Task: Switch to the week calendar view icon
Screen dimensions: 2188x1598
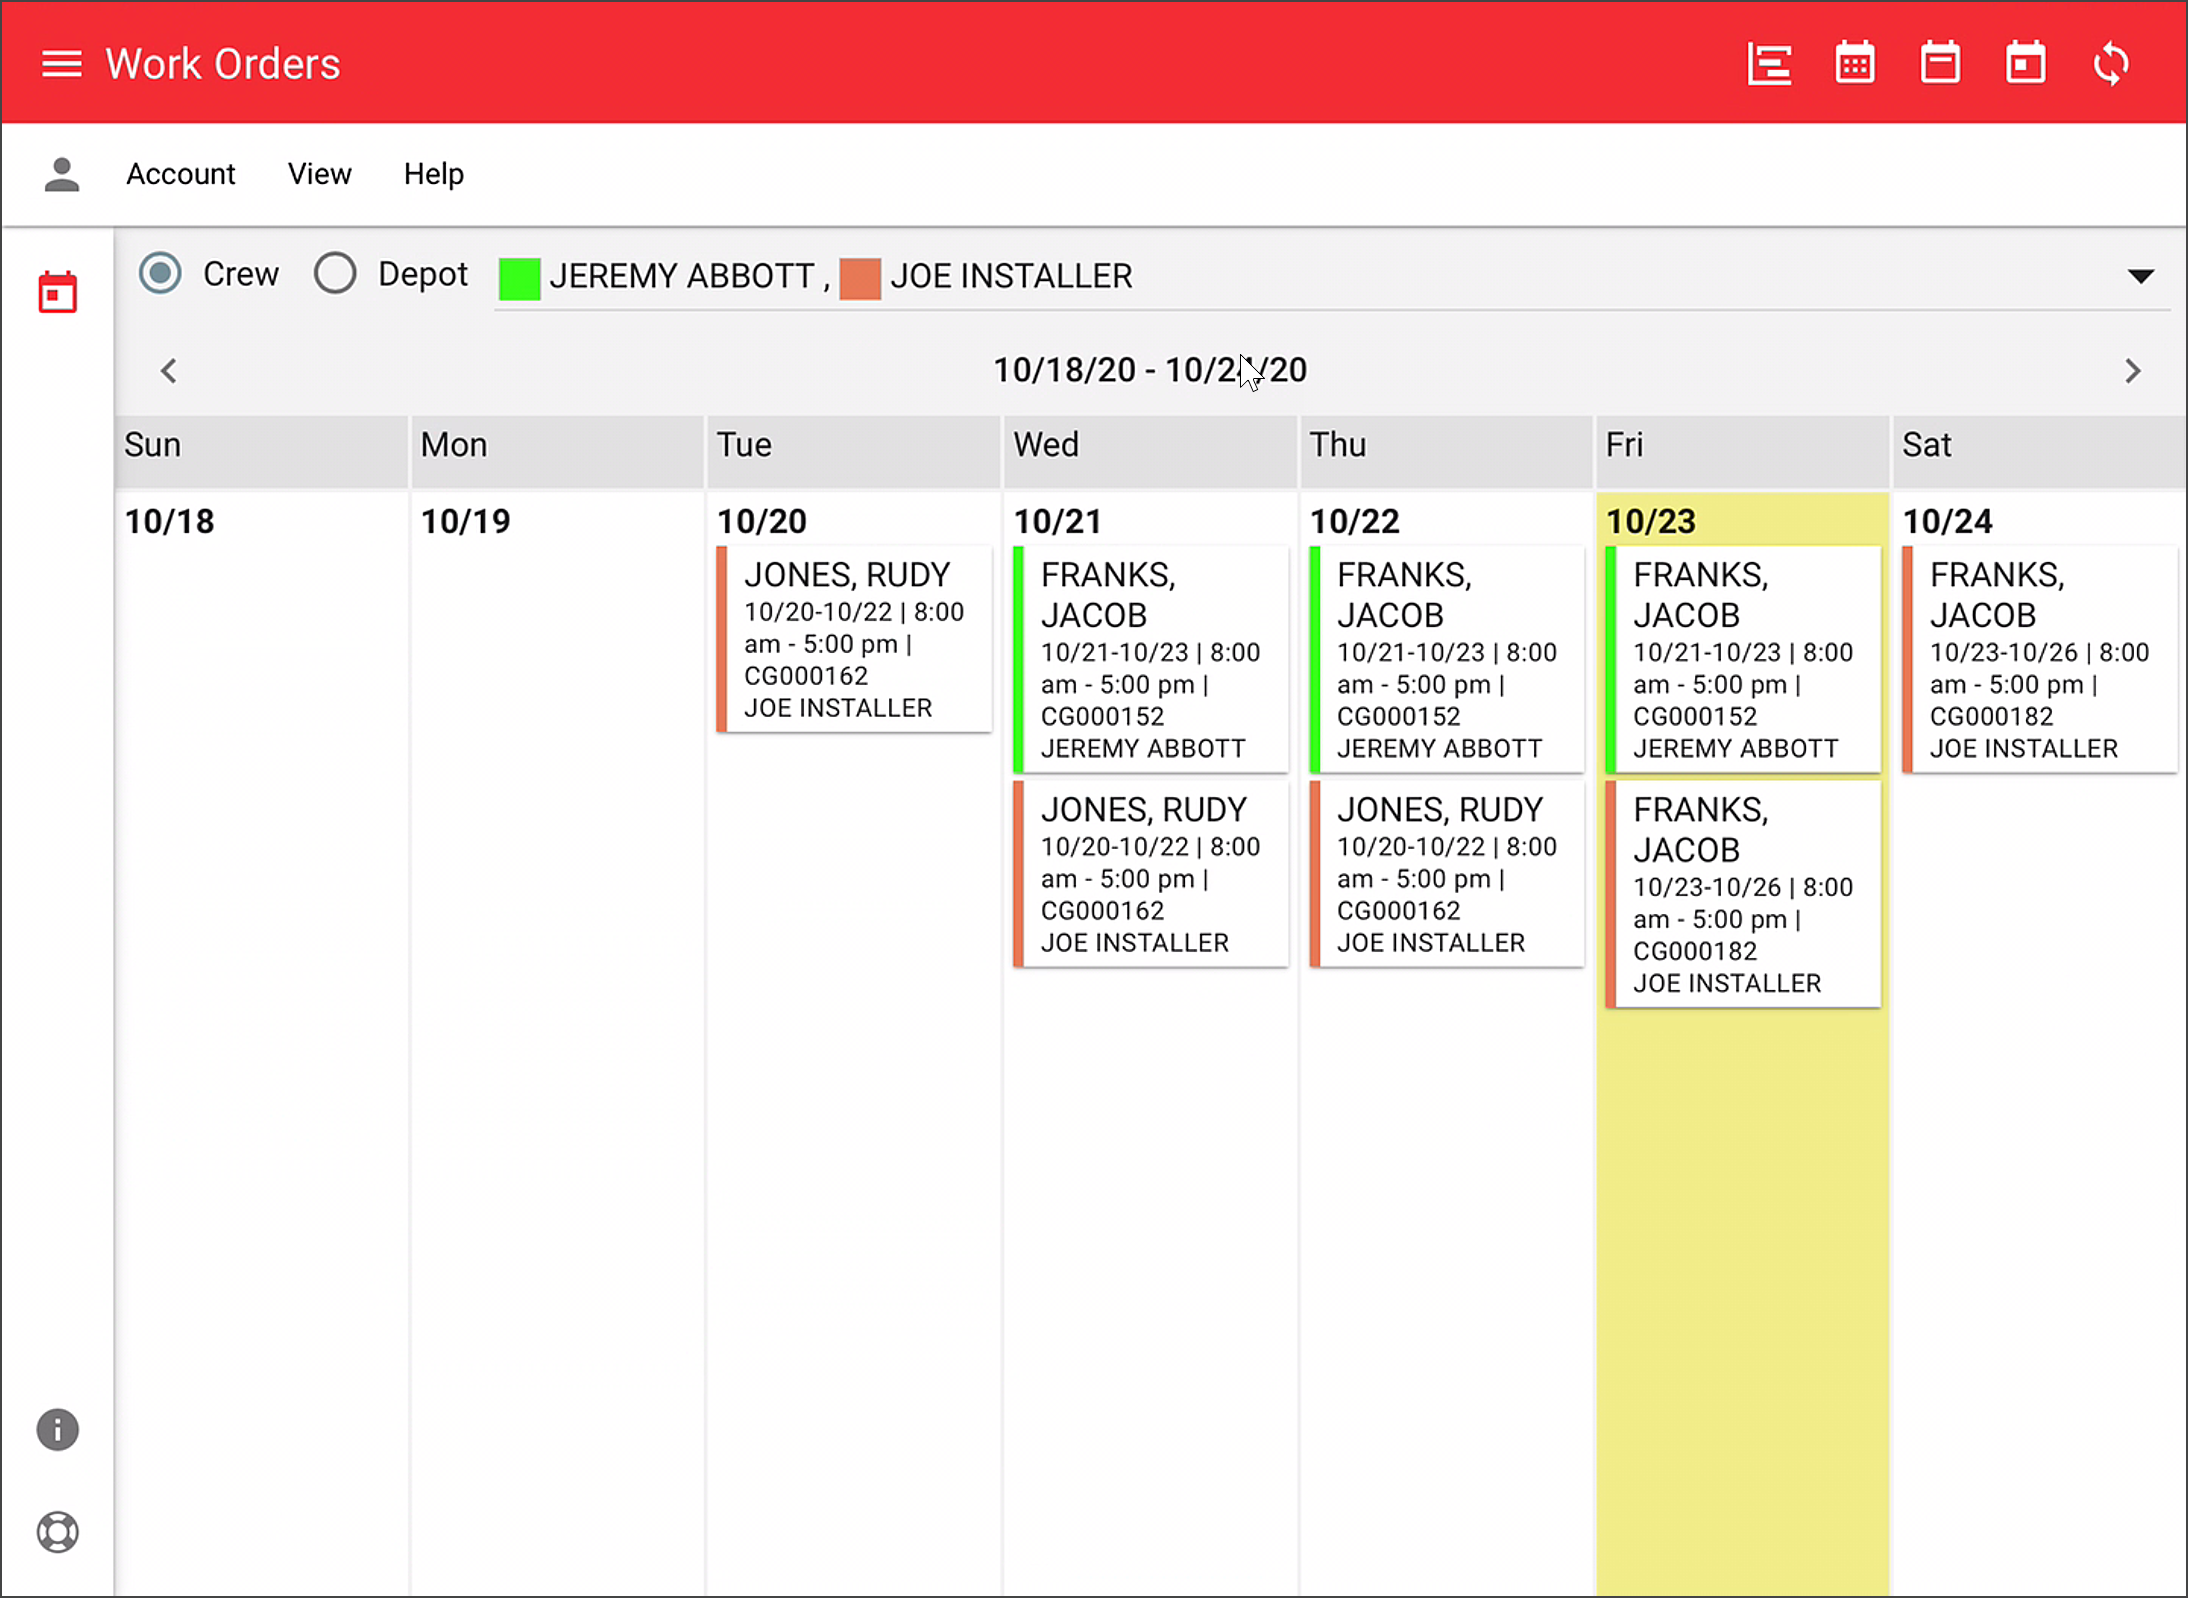Action: [1940, 62]
